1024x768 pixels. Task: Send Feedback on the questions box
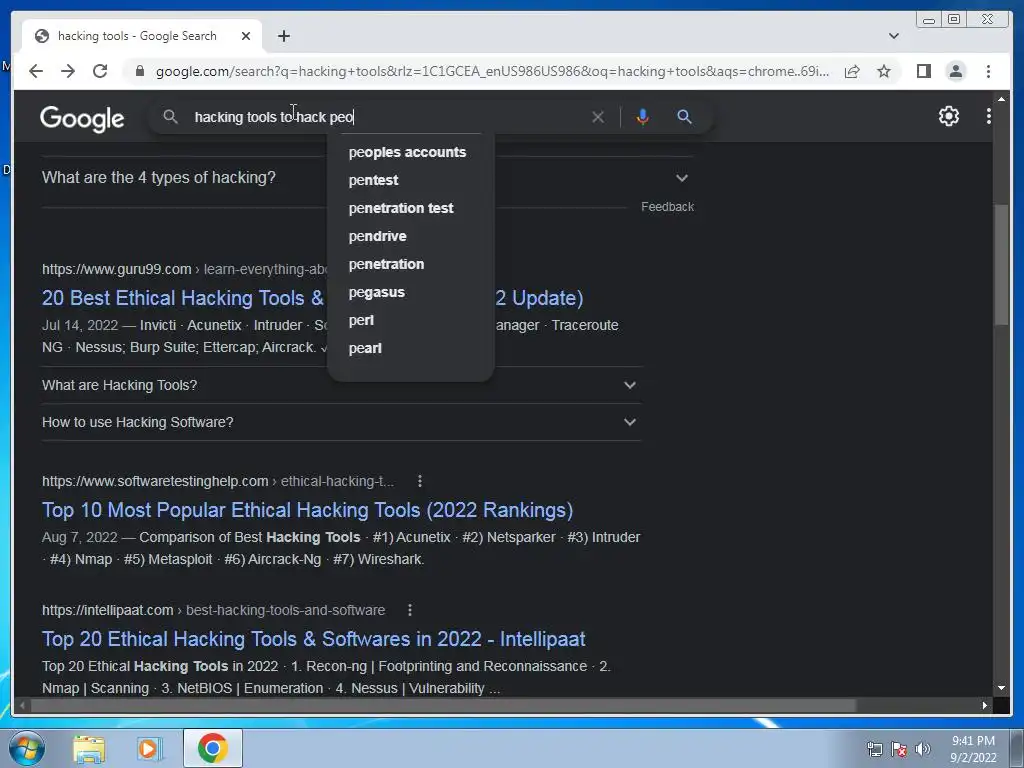click(667, 206)
